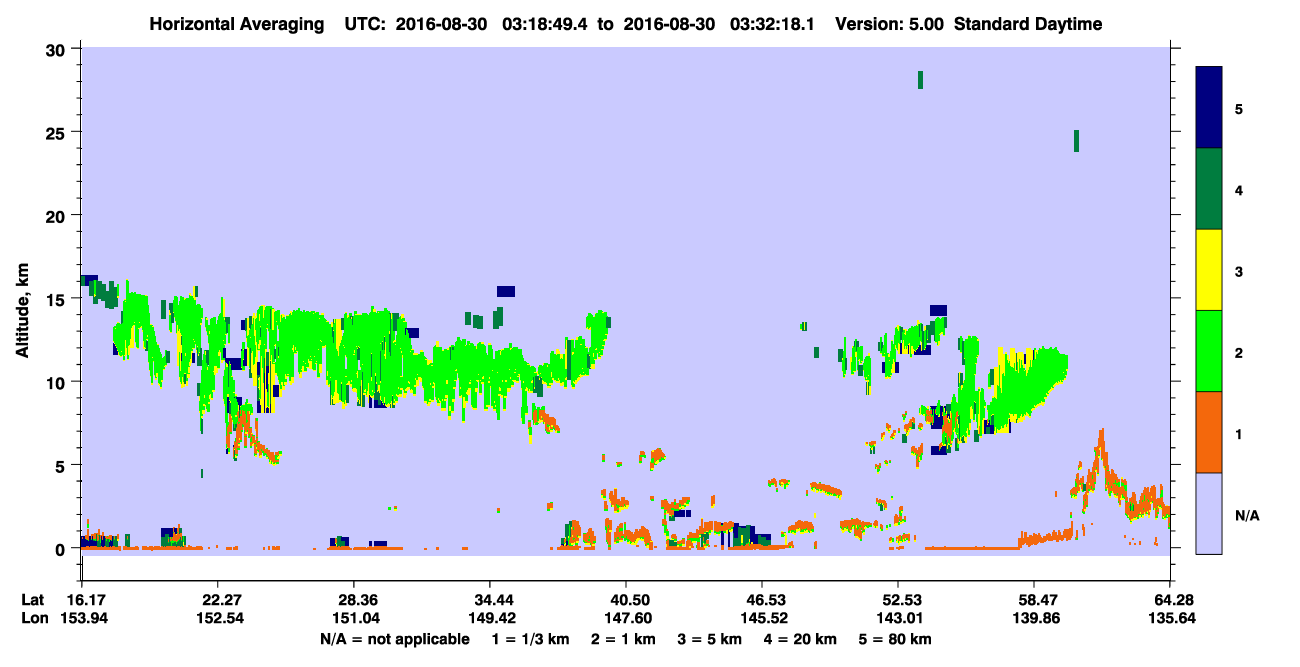The image size is (1300, 667).
Task: Click the 'Lon' row label
Action: point(33,618)
